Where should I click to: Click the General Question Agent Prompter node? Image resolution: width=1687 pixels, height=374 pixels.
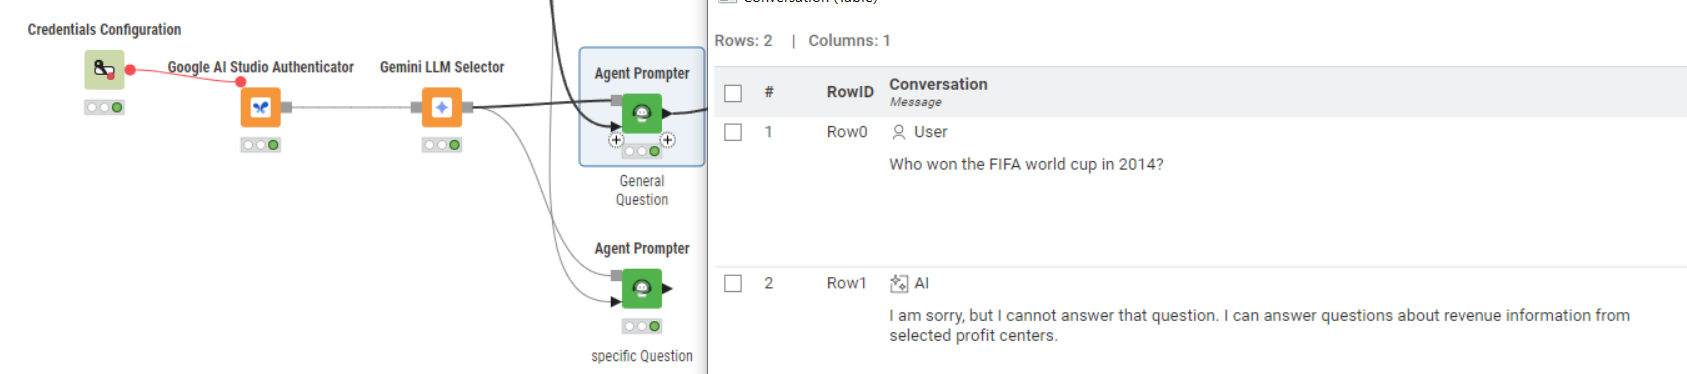[x=642, y=113]
